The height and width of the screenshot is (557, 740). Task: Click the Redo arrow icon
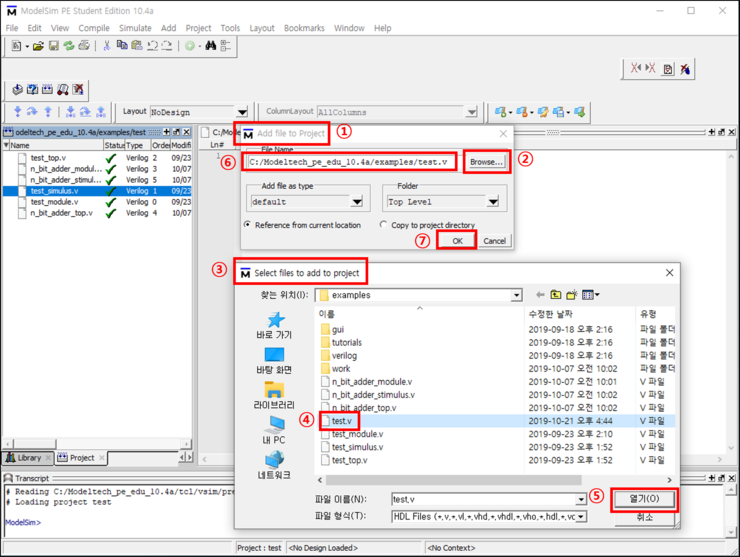pyautogui.click(x=167, y=46)
